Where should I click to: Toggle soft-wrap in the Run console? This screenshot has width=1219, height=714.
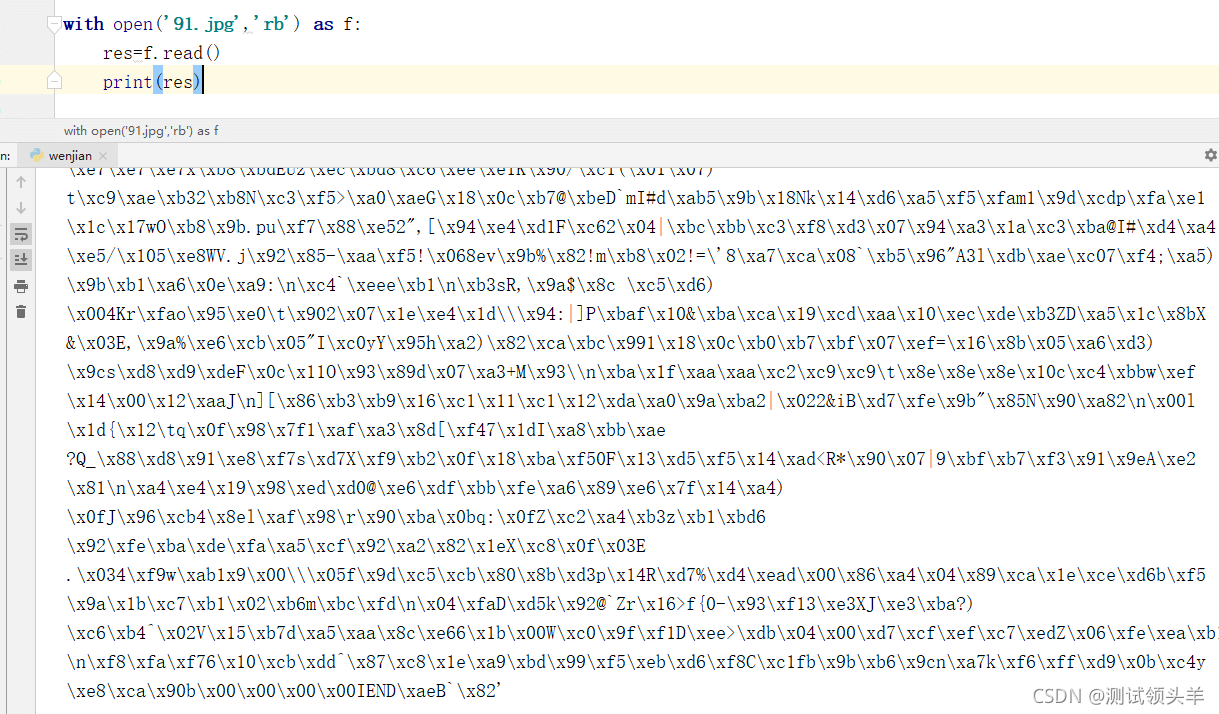21,234
